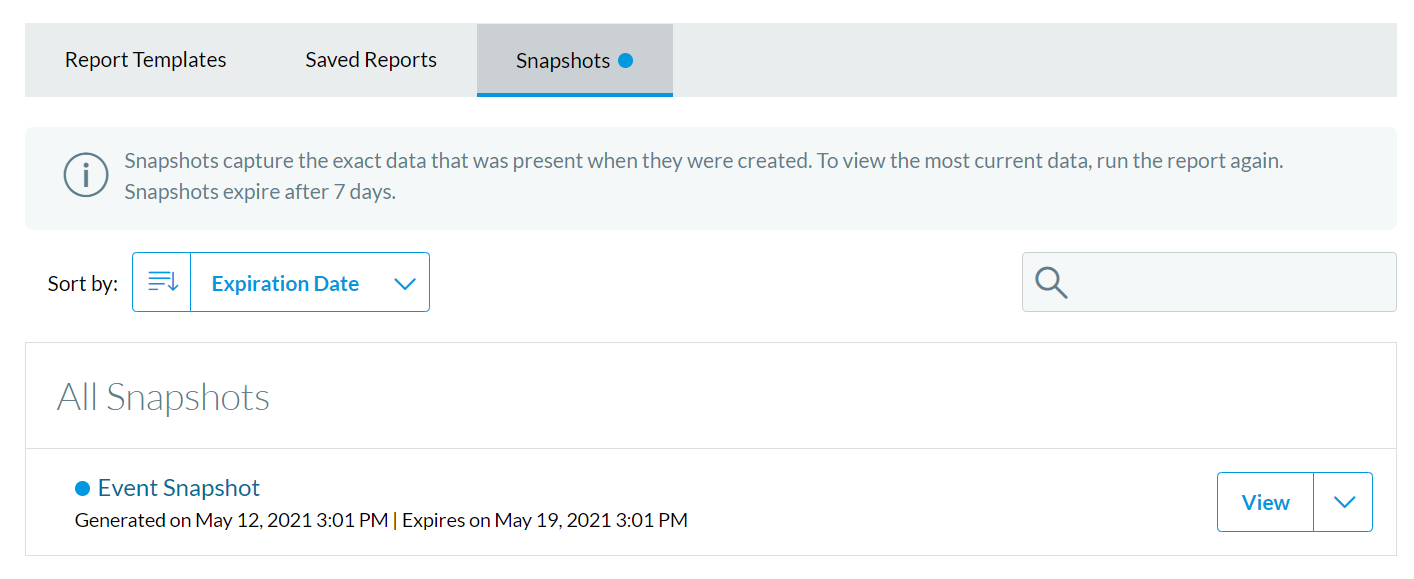Screen dimensions: 1414x579
Task: Click the blue dot beside Event Snapshot
Action: click(84, 487)
